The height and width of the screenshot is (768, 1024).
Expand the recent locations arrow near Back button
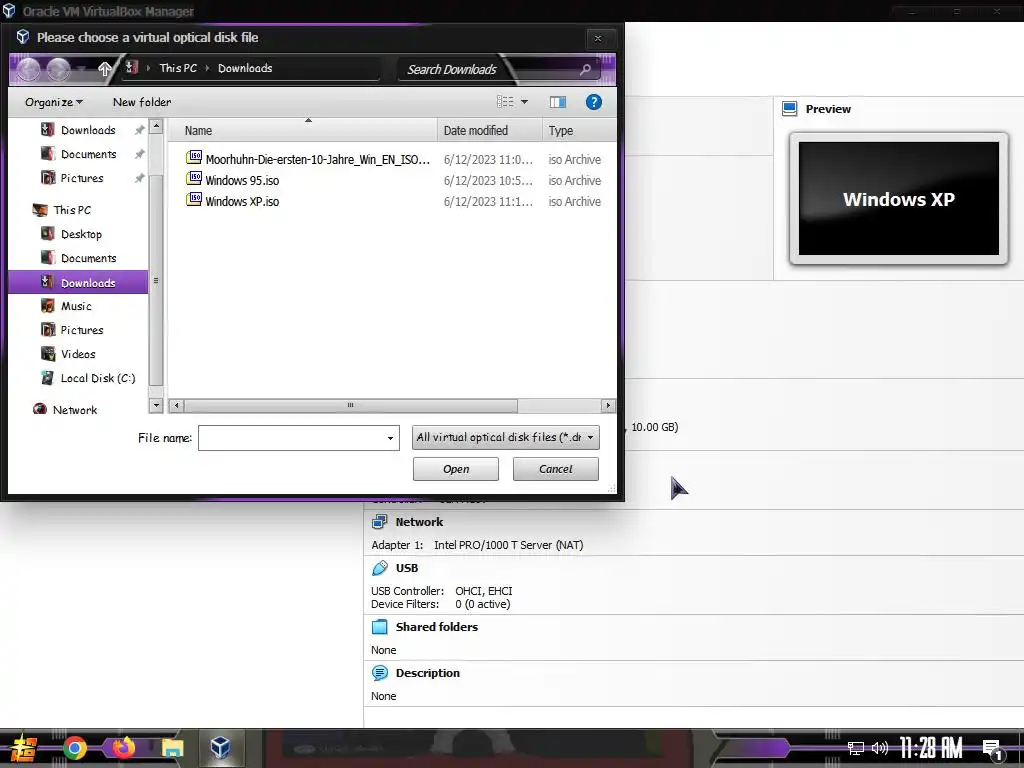tap(82, 68)
